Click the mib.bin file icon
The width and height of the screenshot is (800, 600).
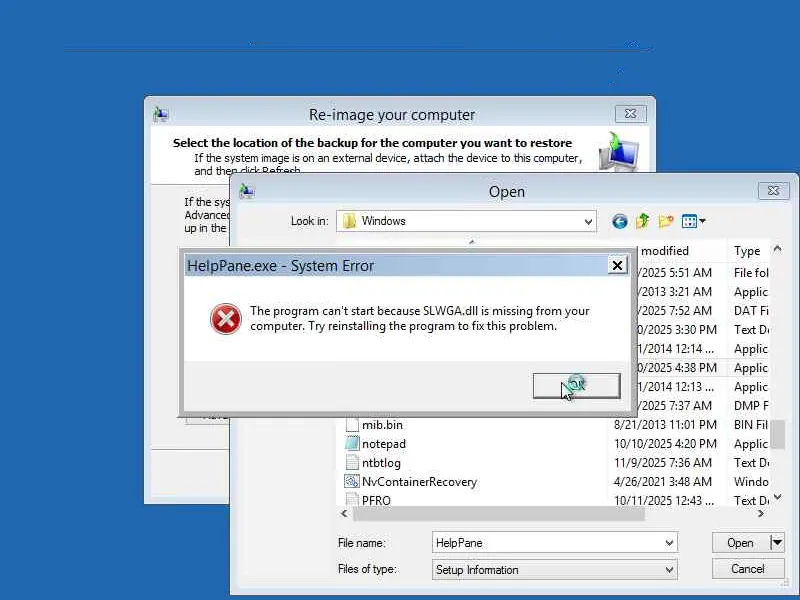(x=352, y=424)
